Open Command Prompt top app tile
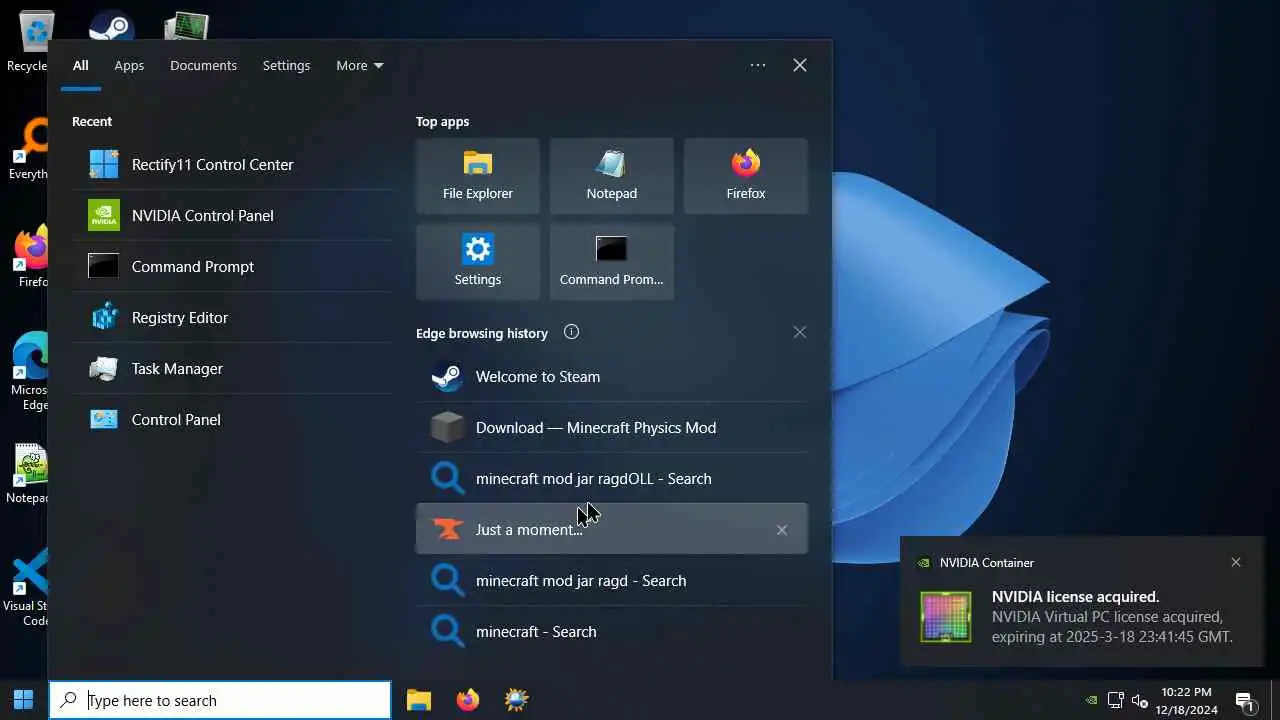Image resolution: width=1280 pixels, height=720 pixels. point(612,262)
